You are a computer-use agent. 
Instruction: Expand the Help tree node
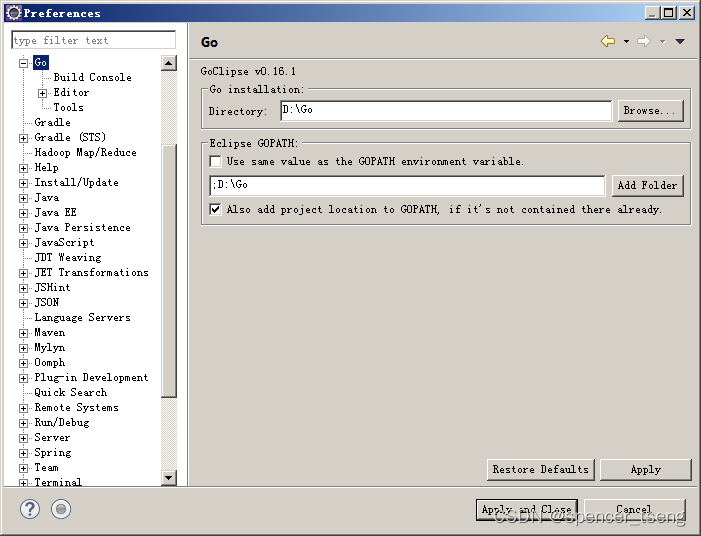click(x=23, y=168)
